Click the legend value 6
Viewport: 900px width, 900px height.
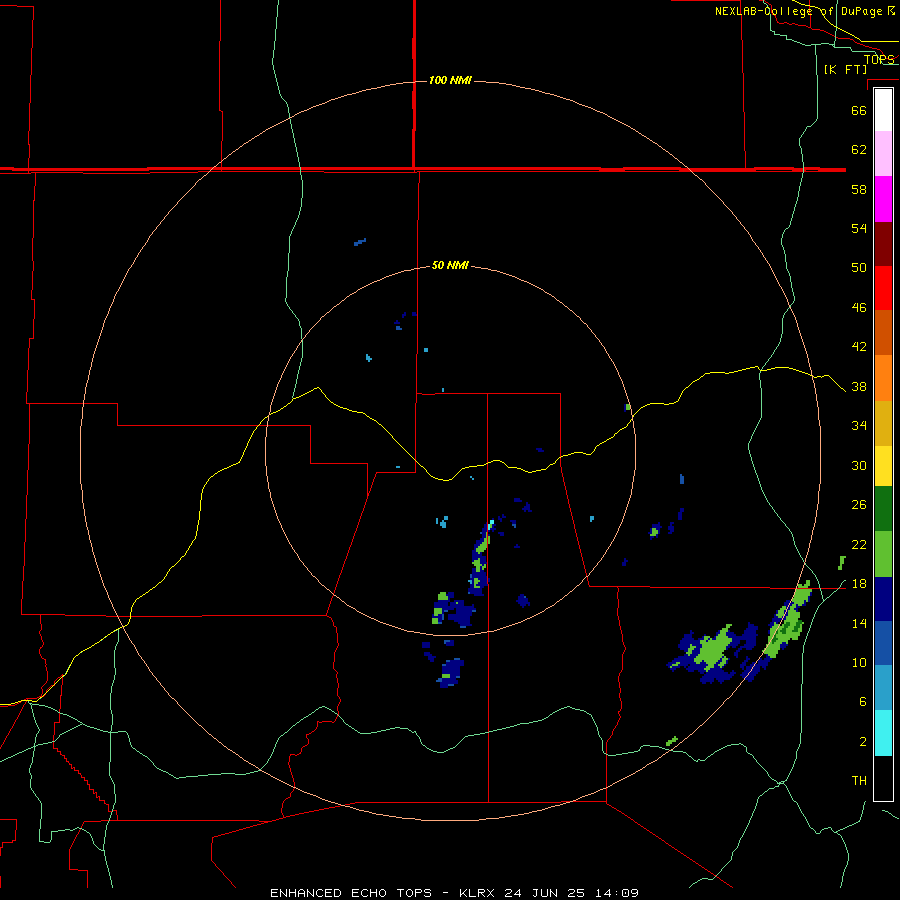[x=863, y=702]
